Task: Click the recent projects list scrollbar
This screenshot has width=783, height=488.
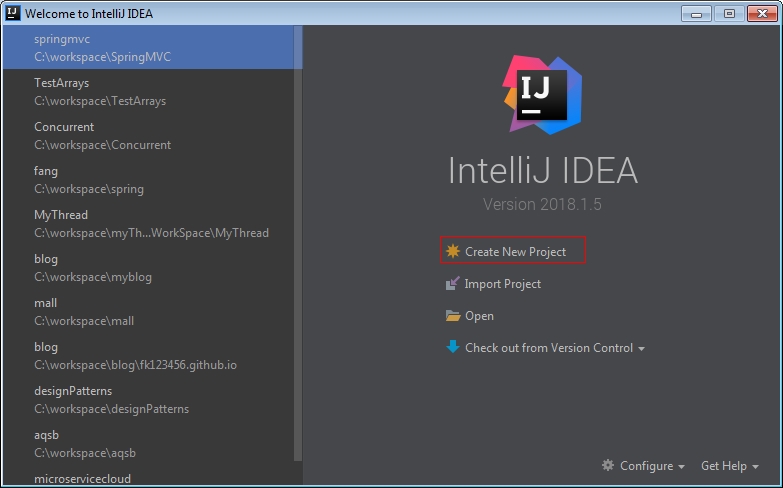Action: pos(298,243)
